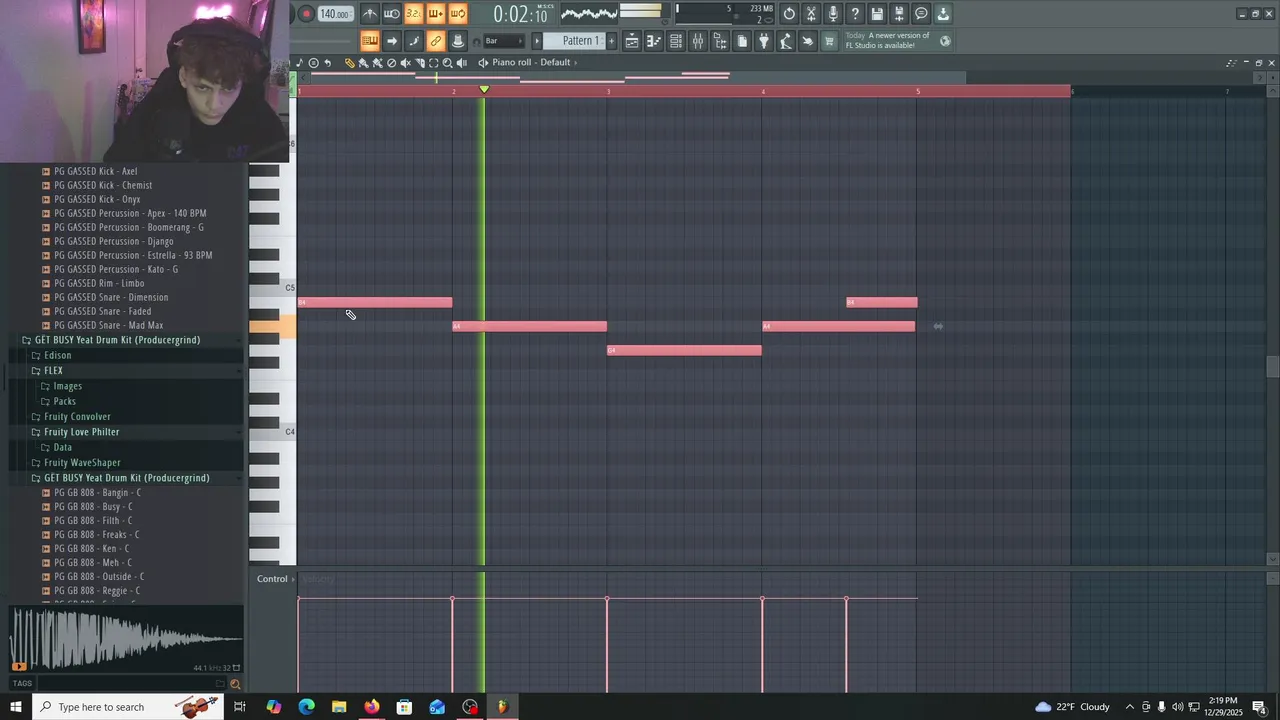Open the tempo tapper icon
This screenshot has height=720, width=1280.
pos(786,41)
